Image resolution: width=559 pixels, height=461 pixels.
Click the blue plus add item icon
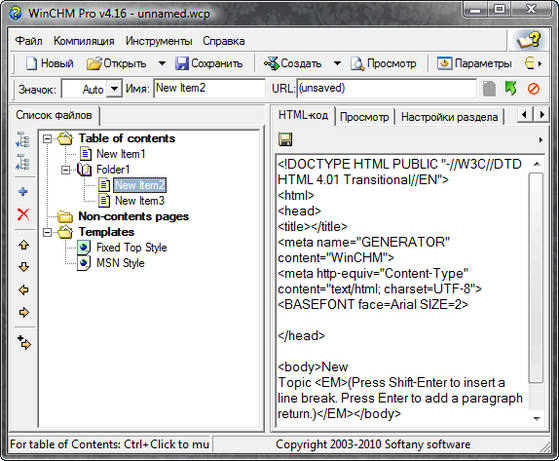[x=23, y=192]
